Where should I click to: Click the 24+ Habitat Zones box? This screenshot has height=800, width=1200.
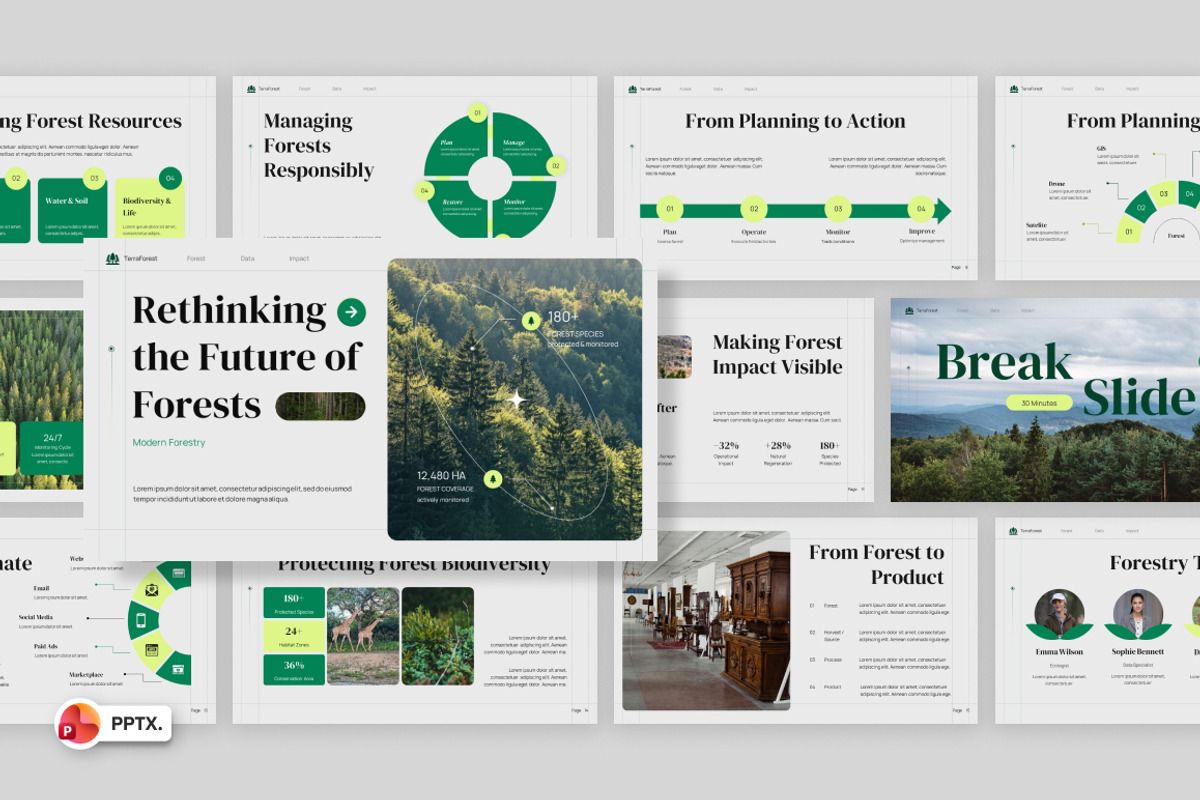click(x=294, y=636)
